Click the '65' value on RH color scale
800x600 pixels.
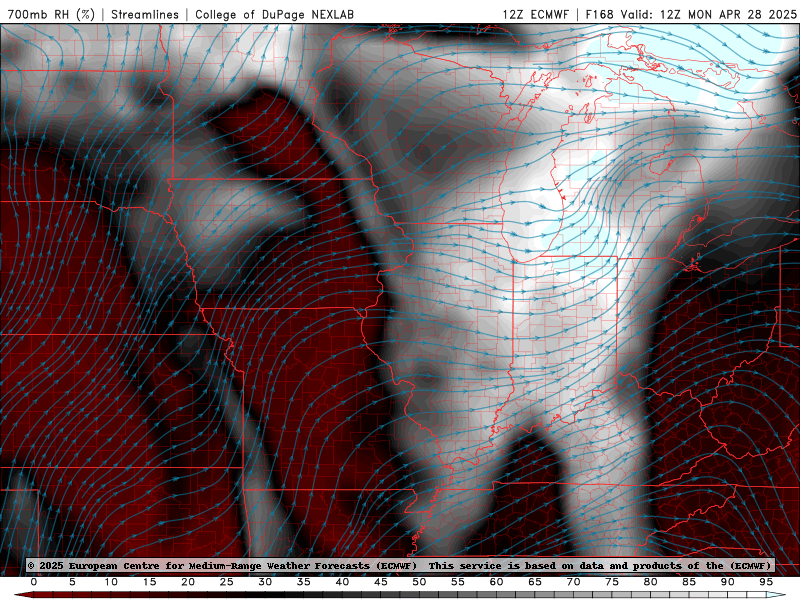[x=535, y=582]
